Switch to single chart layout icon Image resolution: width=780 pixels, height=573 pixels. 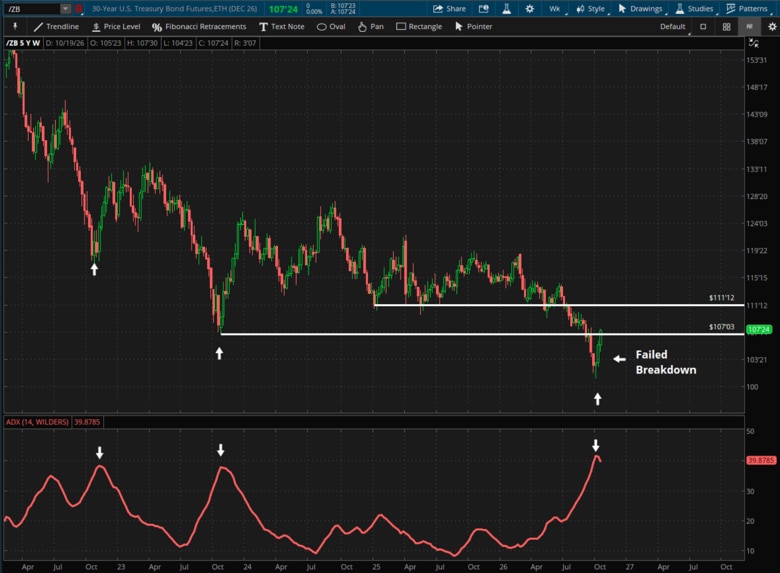tap(703, 27)
